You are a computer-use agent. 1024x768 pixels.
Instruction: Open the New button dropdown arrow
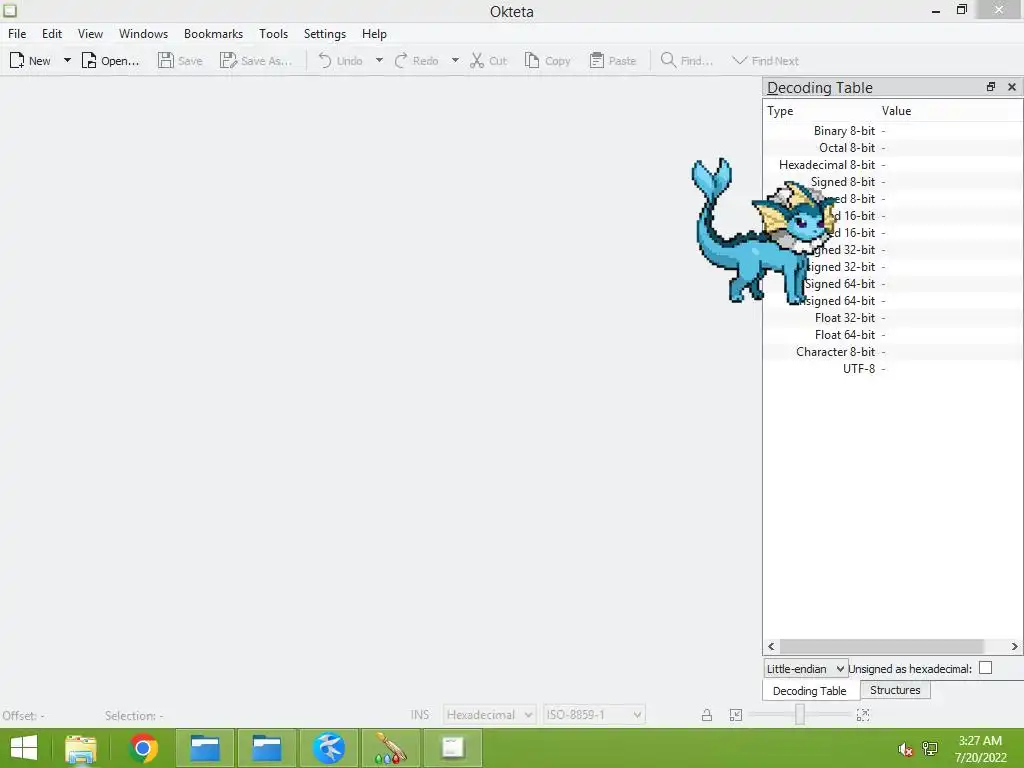coord(67,61)
